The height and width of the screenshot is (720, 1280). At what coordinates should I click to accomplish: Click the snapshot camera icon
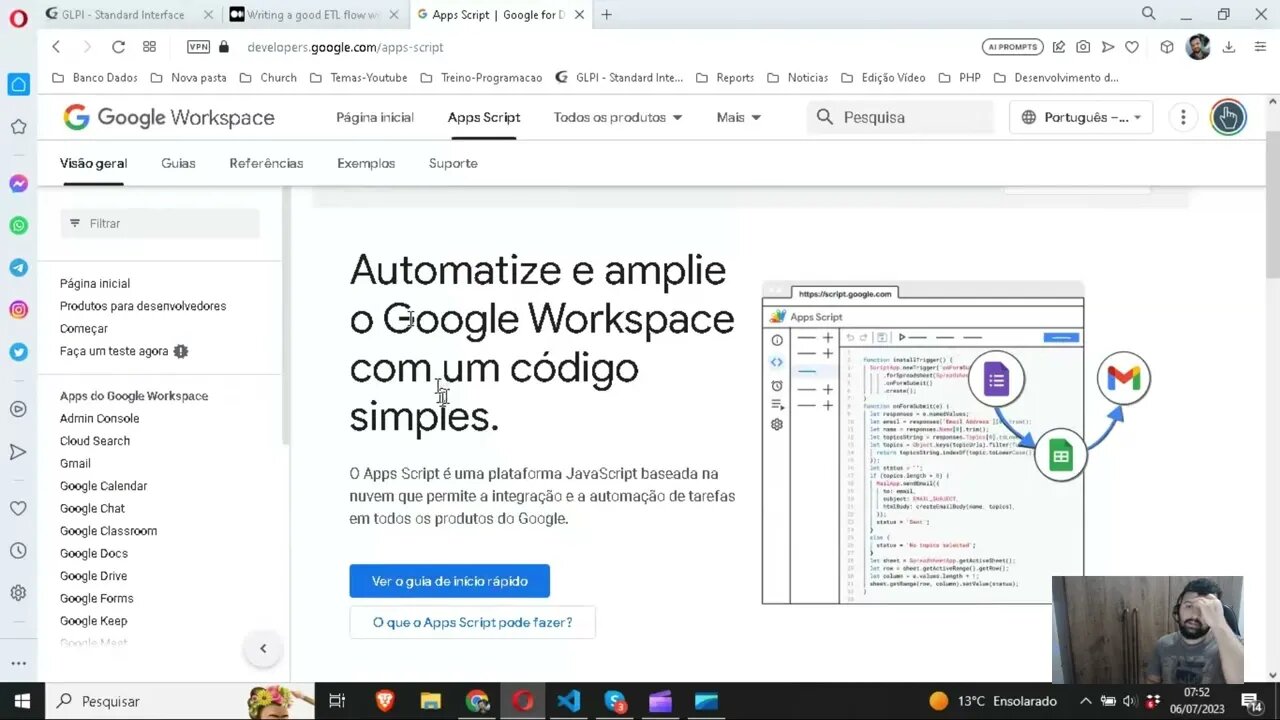tap(1083, 47)
